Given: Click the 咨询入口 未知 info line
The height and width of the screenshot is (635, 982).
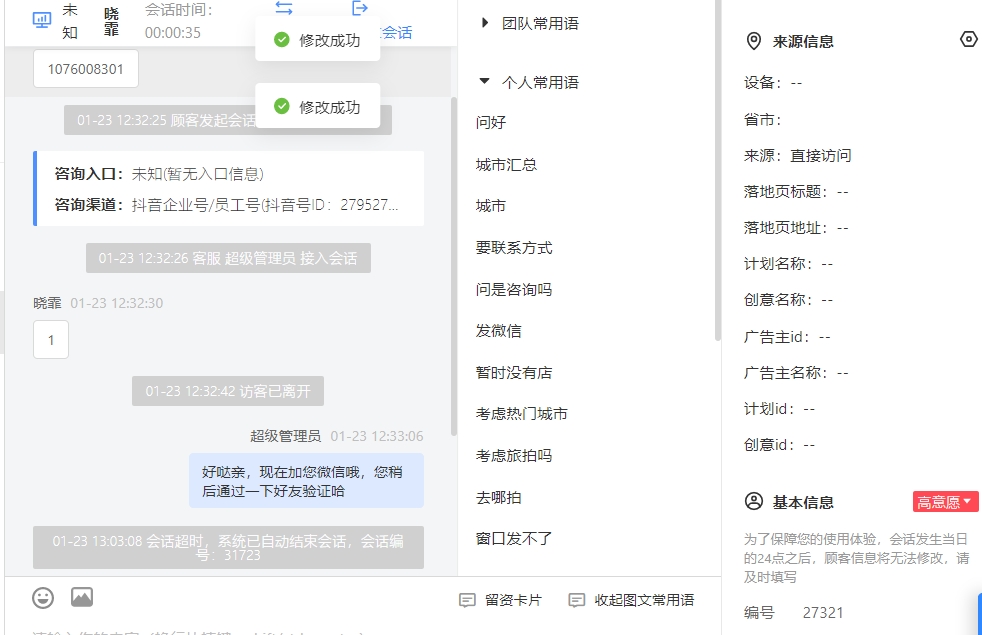Looking at the screenshot, I should [159, 174].
